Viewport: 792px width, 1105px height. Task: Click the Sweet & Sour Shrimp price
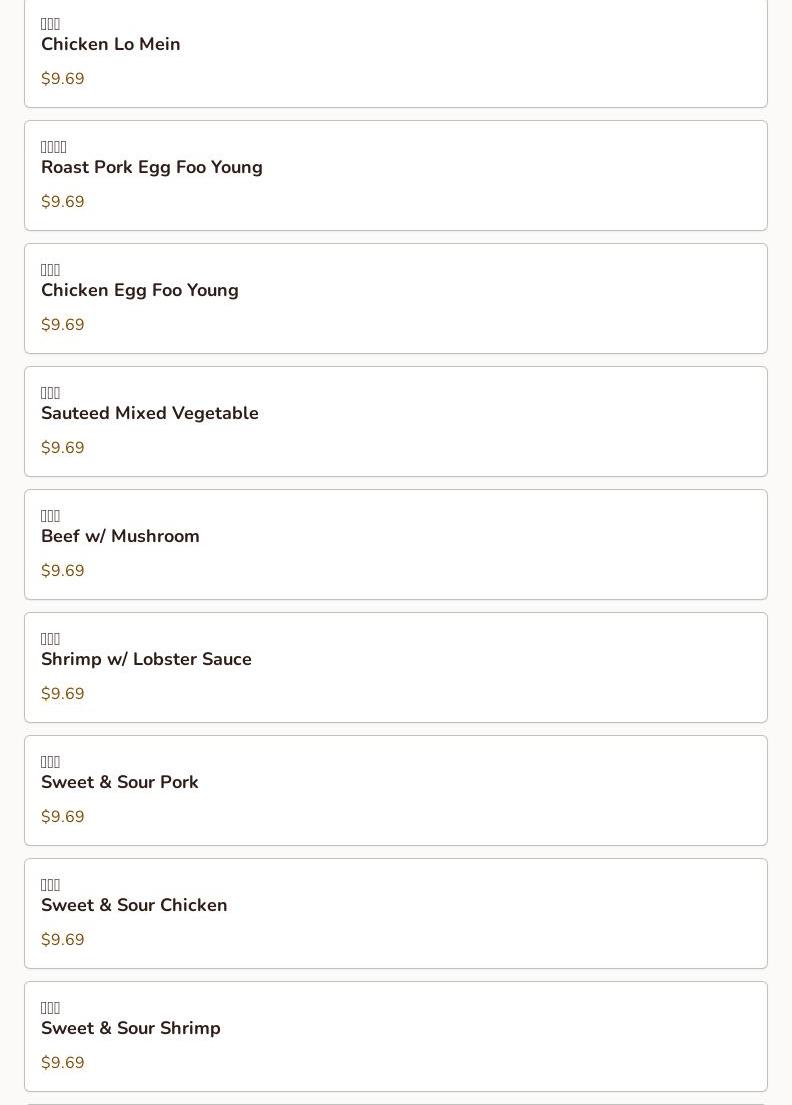[63, 1062]
